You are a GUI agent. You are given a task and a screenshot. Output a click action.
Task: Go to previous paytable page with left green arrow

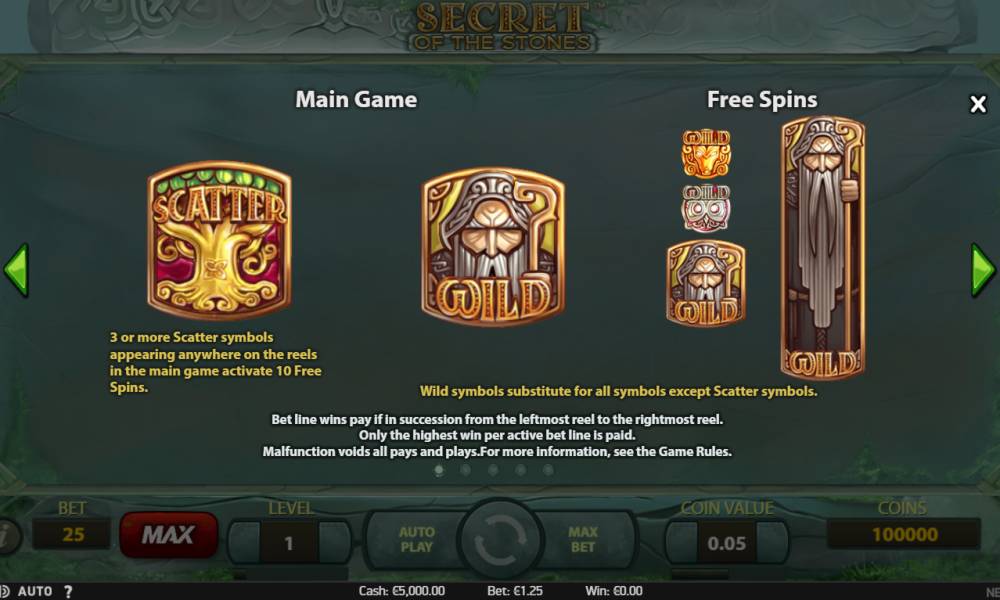click(17, 270)
